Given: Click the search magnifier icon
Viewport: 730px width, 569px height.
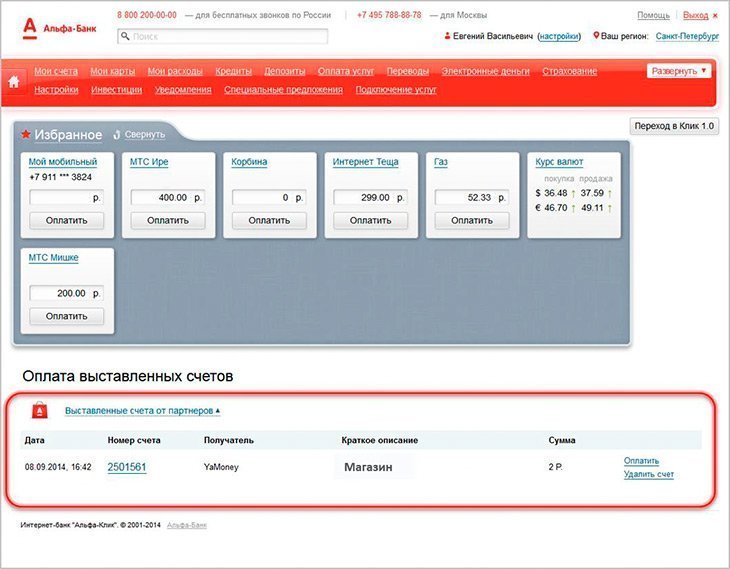Looking at the screenshot, I should click(x=125, y=36).
